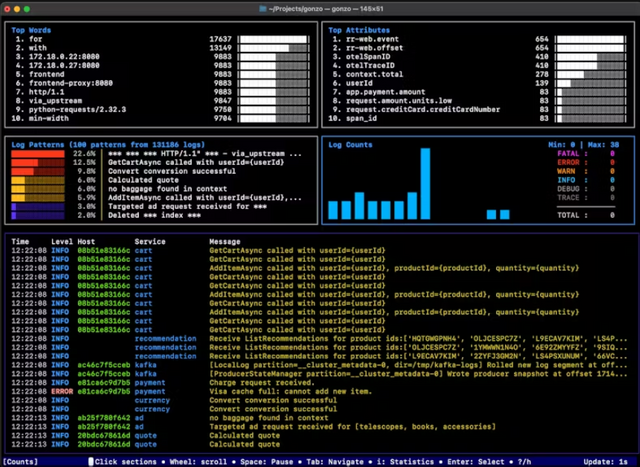Viewport: 640px width, 467px height.
Task: Close the gonzo terminal window
Action: click(x=7, y=9)
